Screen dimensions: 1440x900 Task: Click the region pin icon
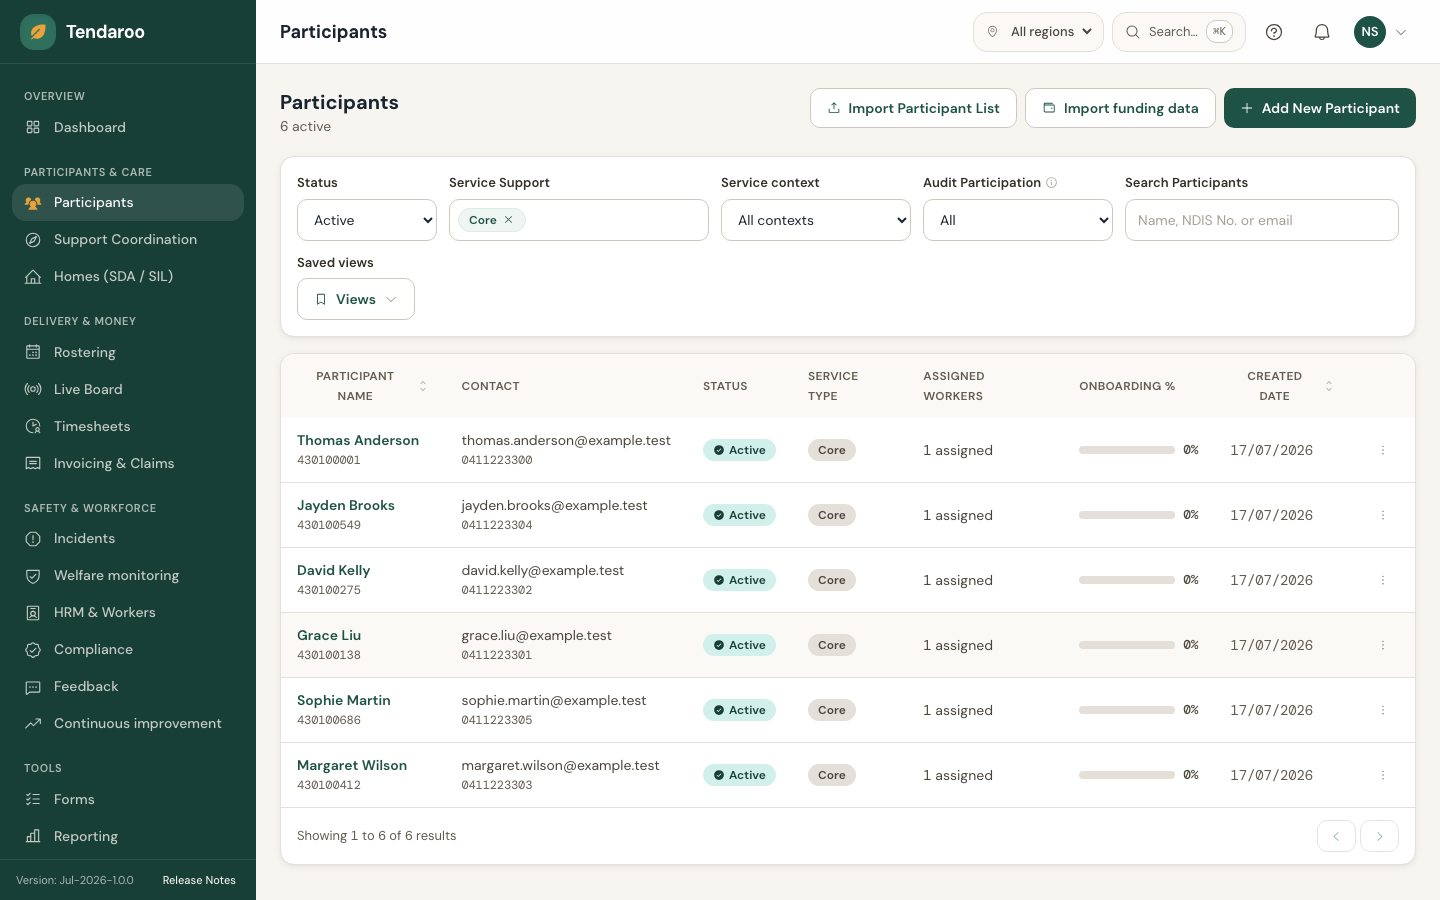click(992, 32)
